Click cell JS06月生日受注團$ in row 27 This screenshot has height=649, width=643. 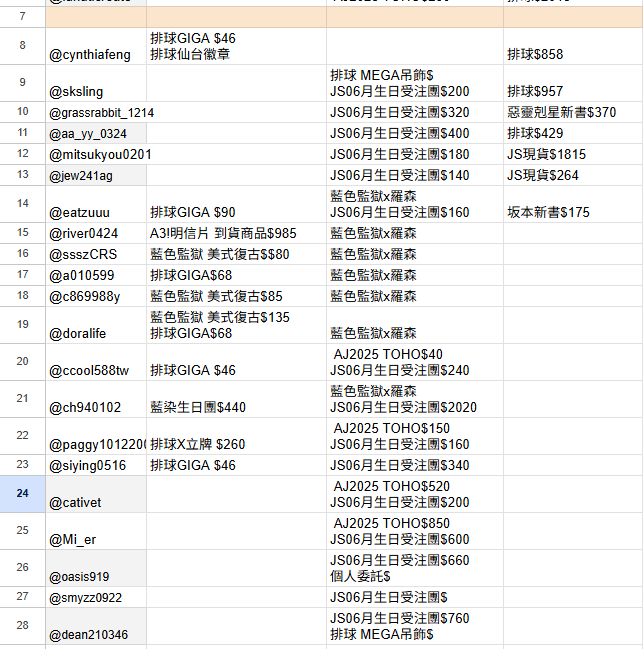tap(415, 597)
